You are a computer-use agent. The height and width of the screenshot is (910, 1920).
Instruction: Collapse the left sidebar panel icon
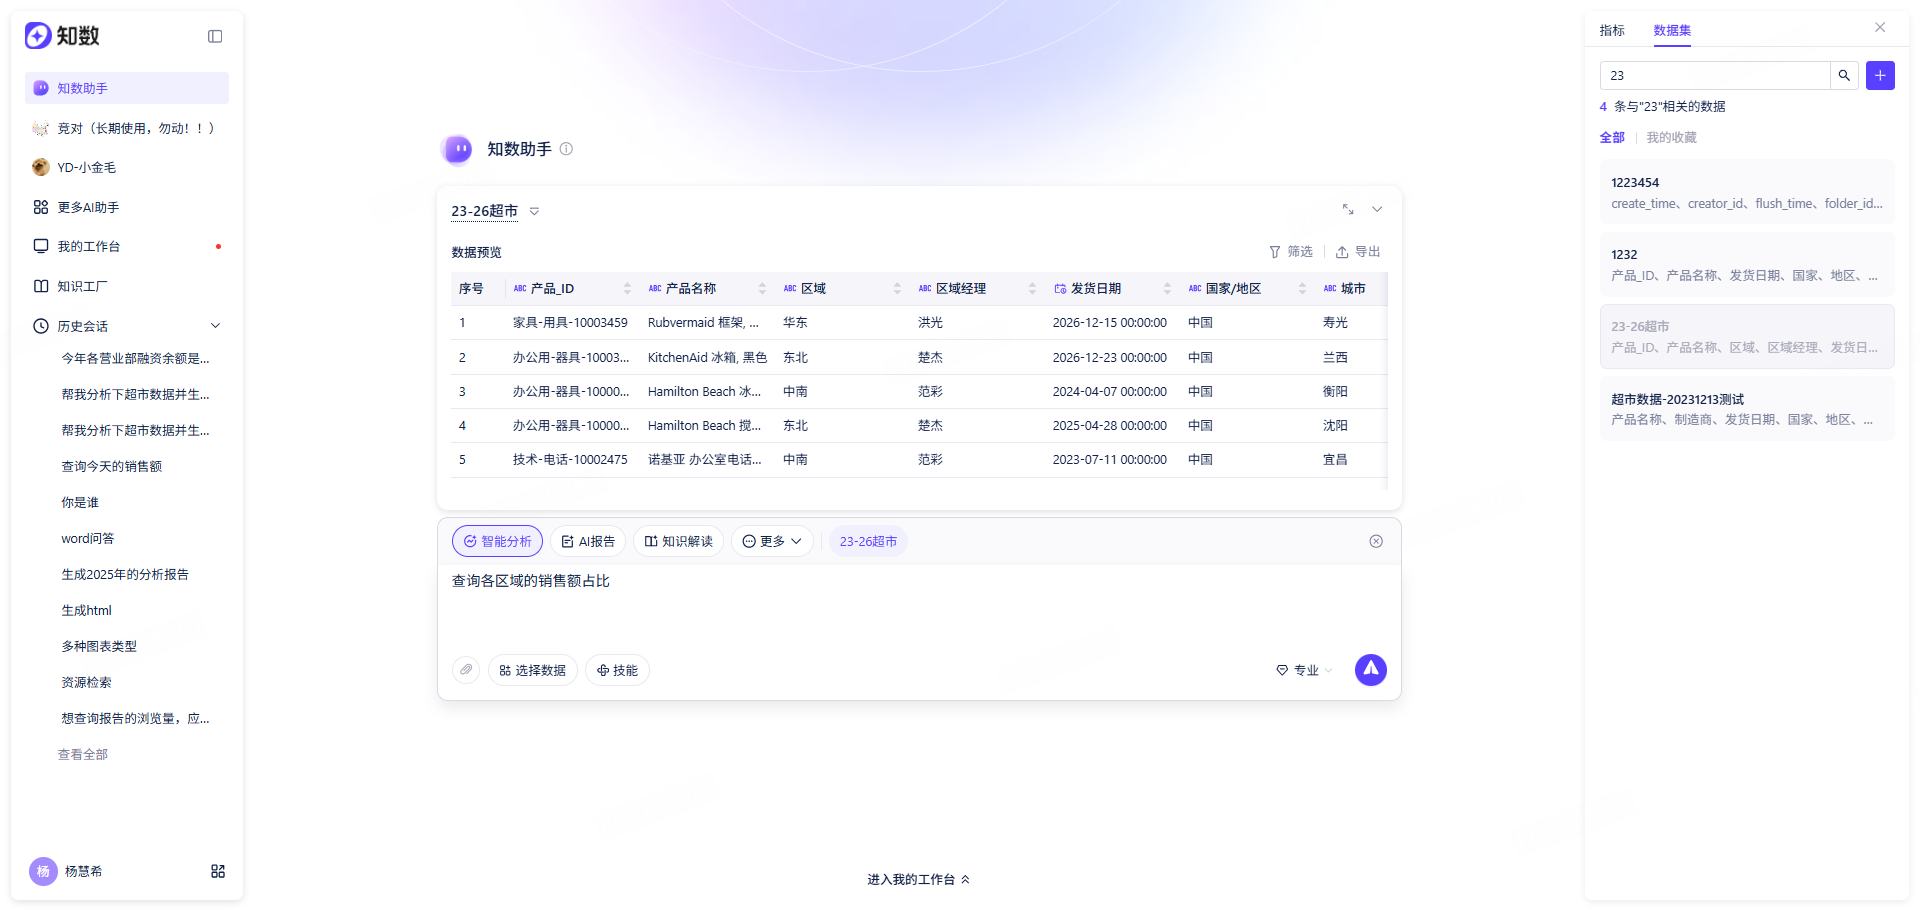click(x=215, y=36)
